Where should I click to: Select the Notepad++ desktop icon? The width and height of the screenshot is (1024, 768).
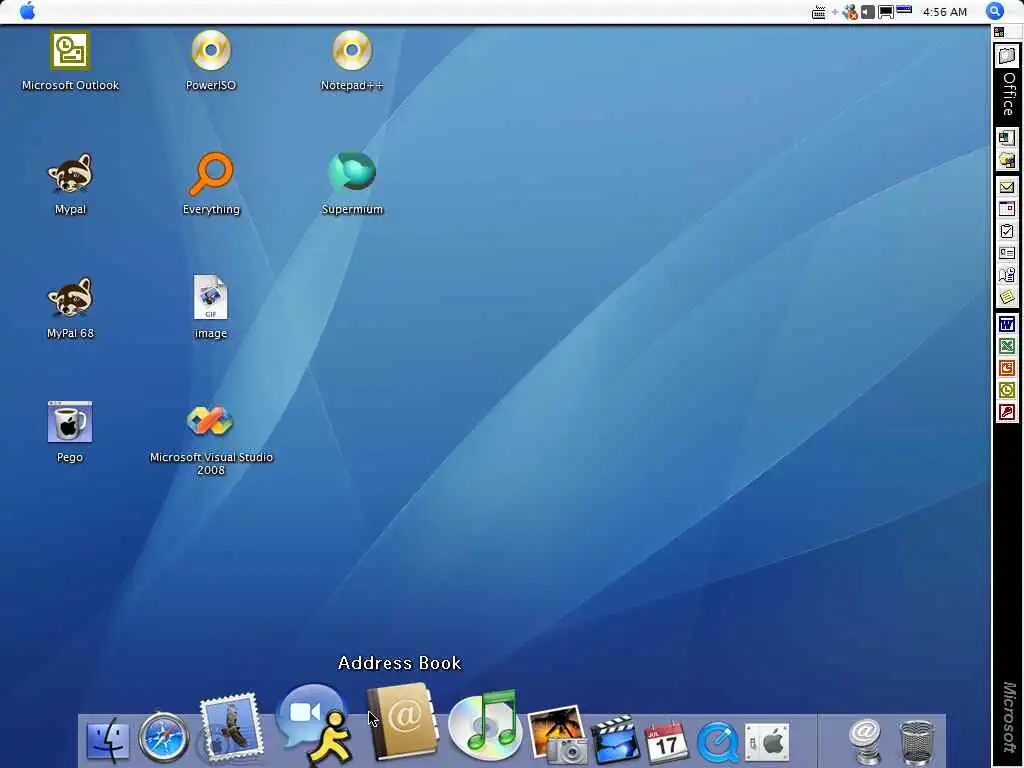(x=351, y=60)
